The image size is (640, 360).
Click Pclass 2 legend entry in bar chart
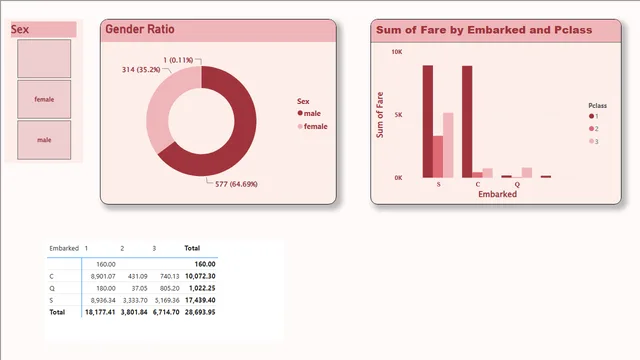[x=593, y=129]
